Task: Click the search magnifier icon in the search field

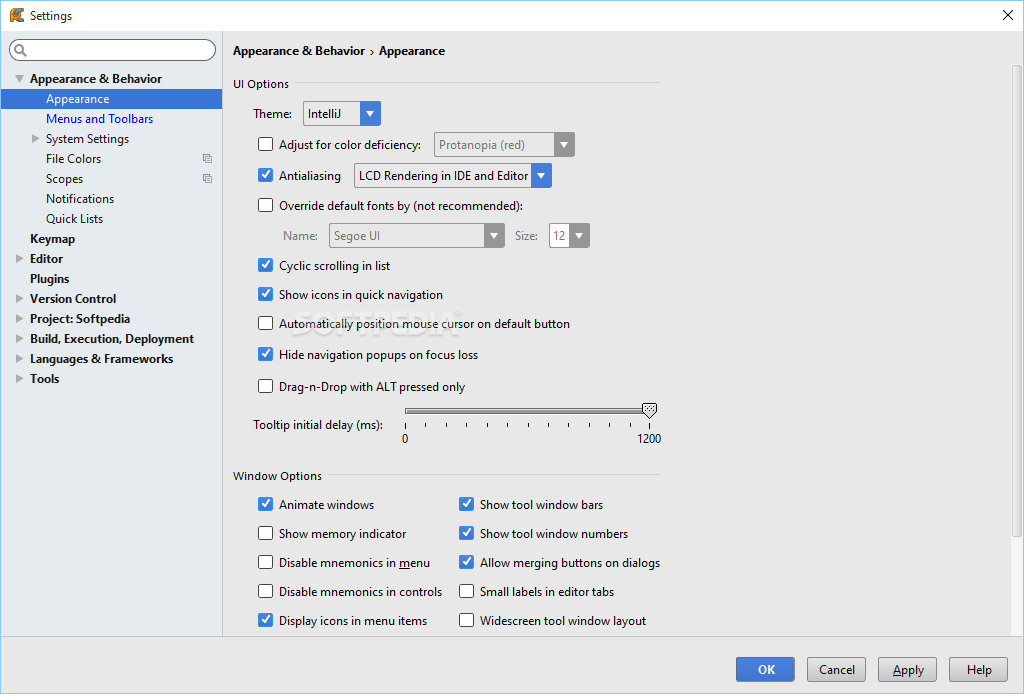Action: 18,49
